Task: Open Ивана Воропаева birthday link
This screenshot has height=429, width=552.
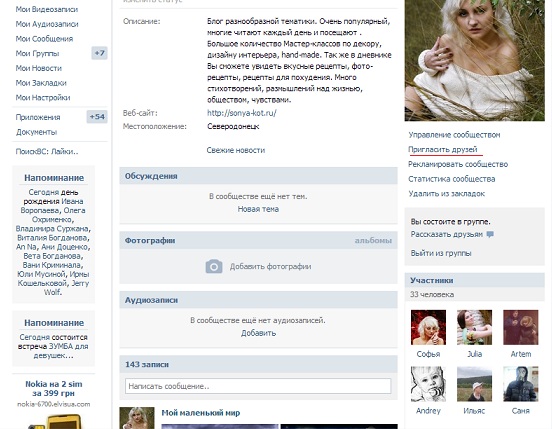Action: point(53,206)
